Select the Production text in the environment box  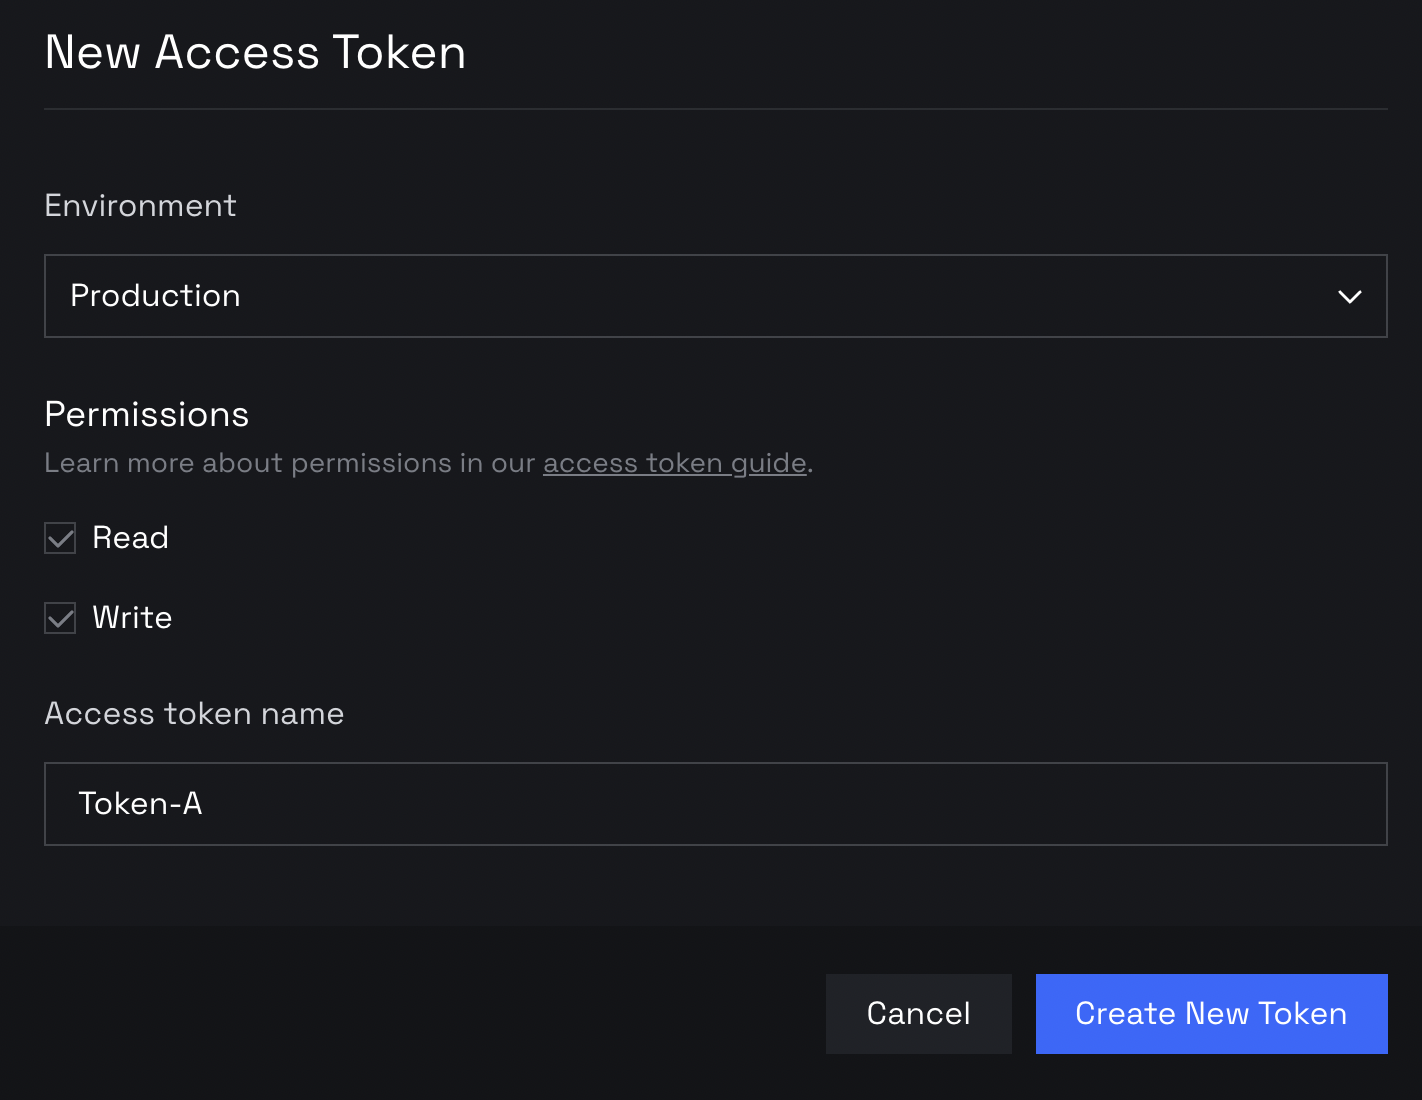(155, 296)
